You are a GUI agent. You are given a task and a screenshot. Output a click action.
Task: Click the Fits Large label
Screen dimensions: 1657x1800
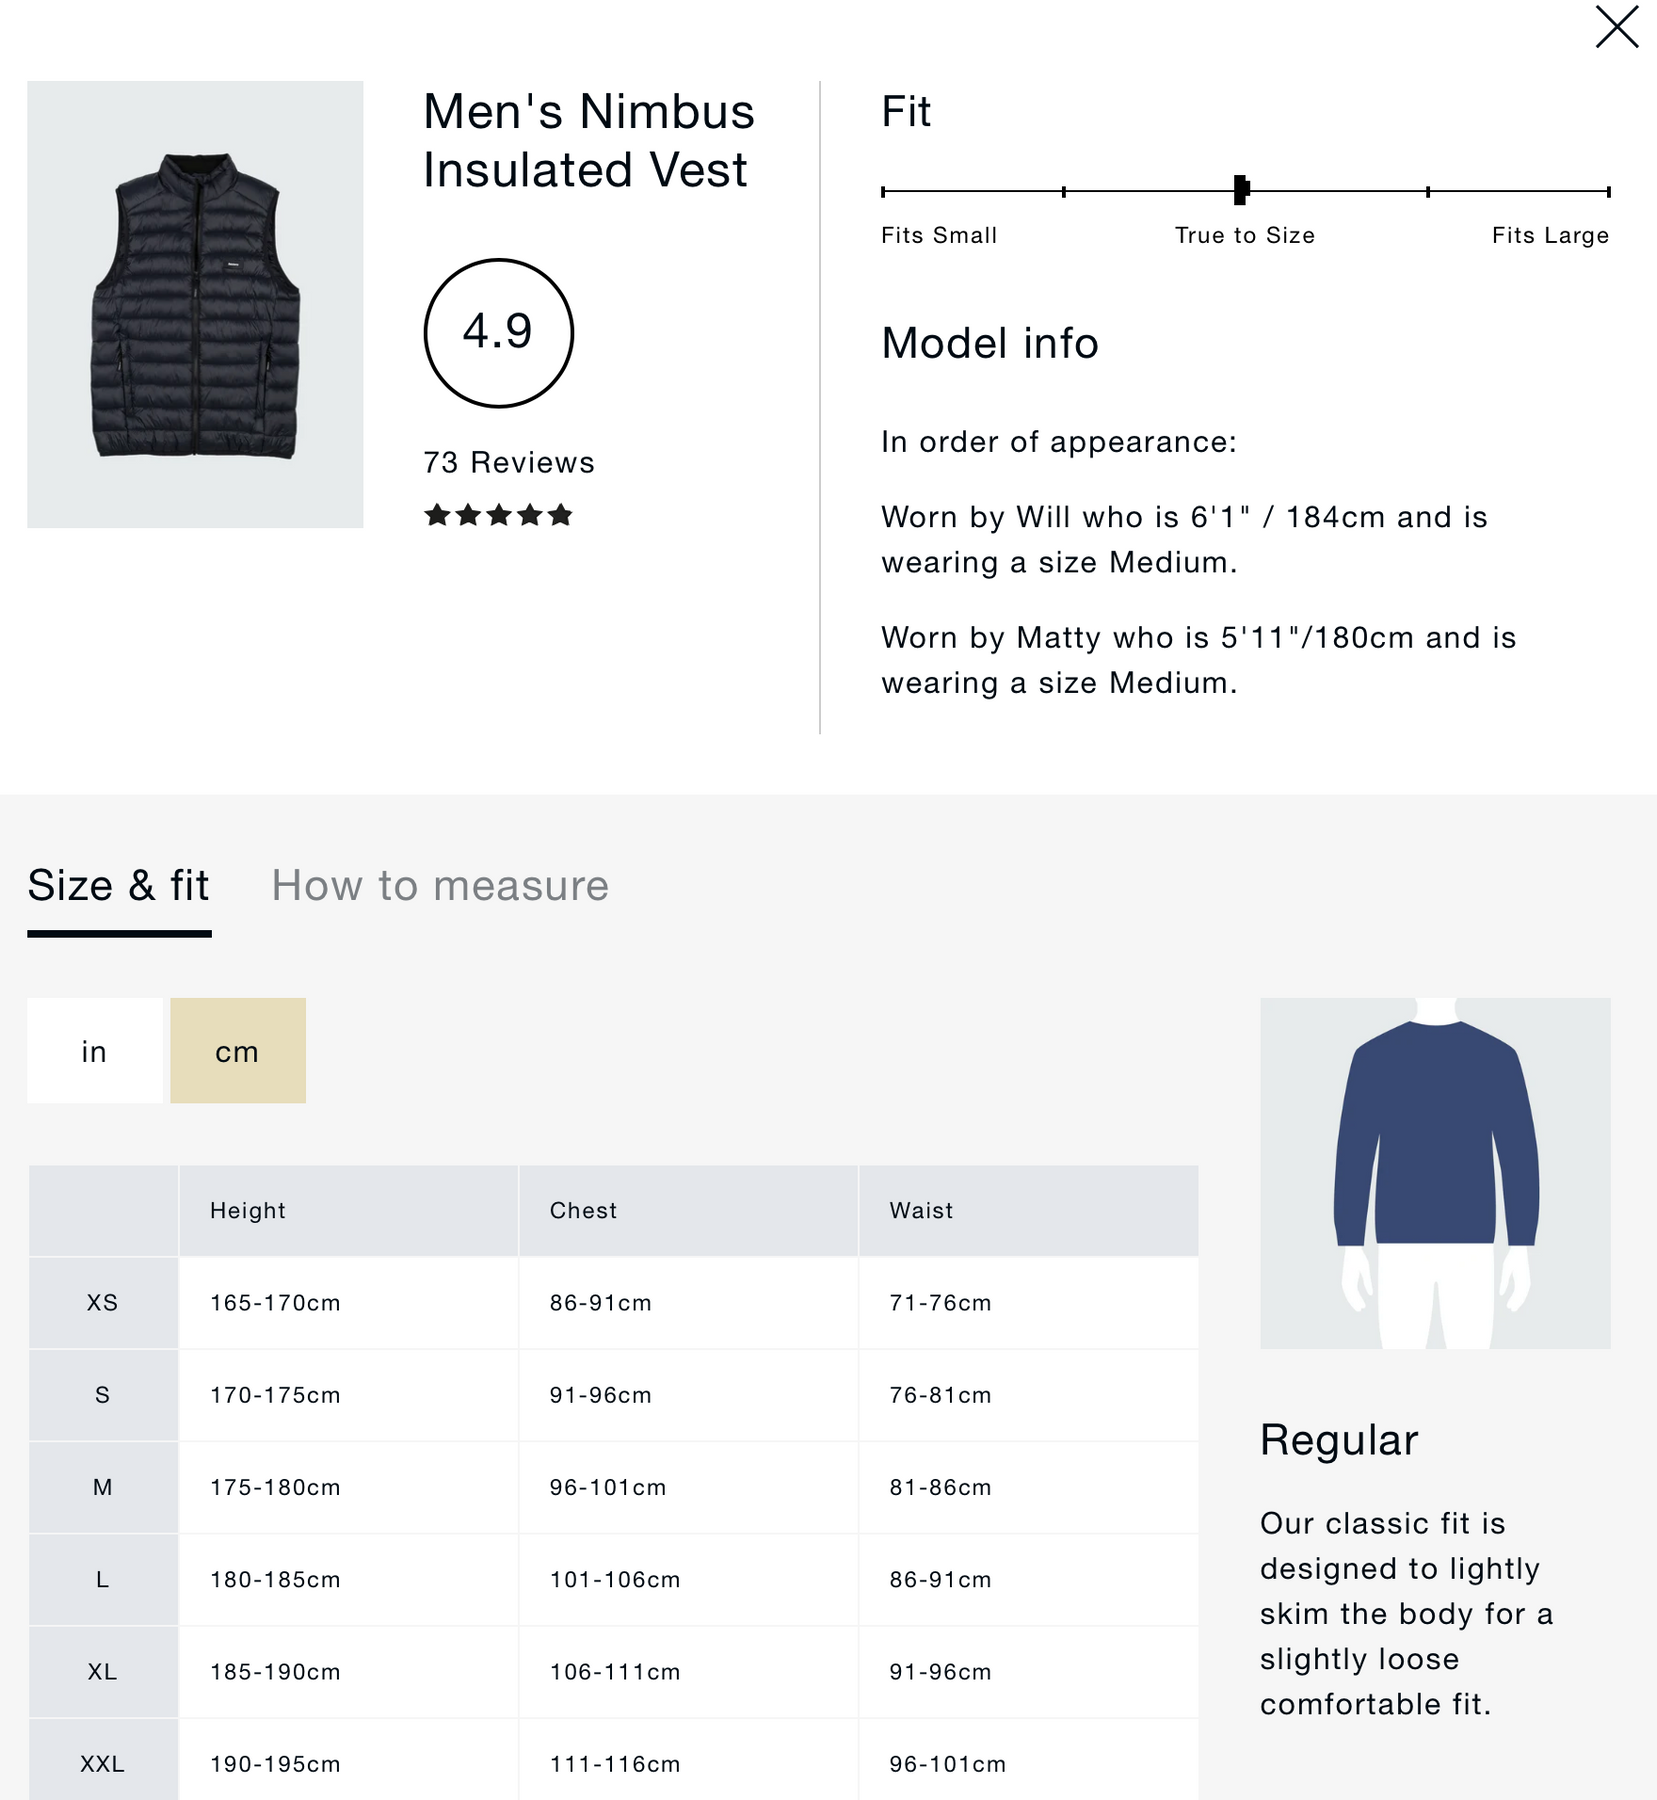tap(1550, 235)
